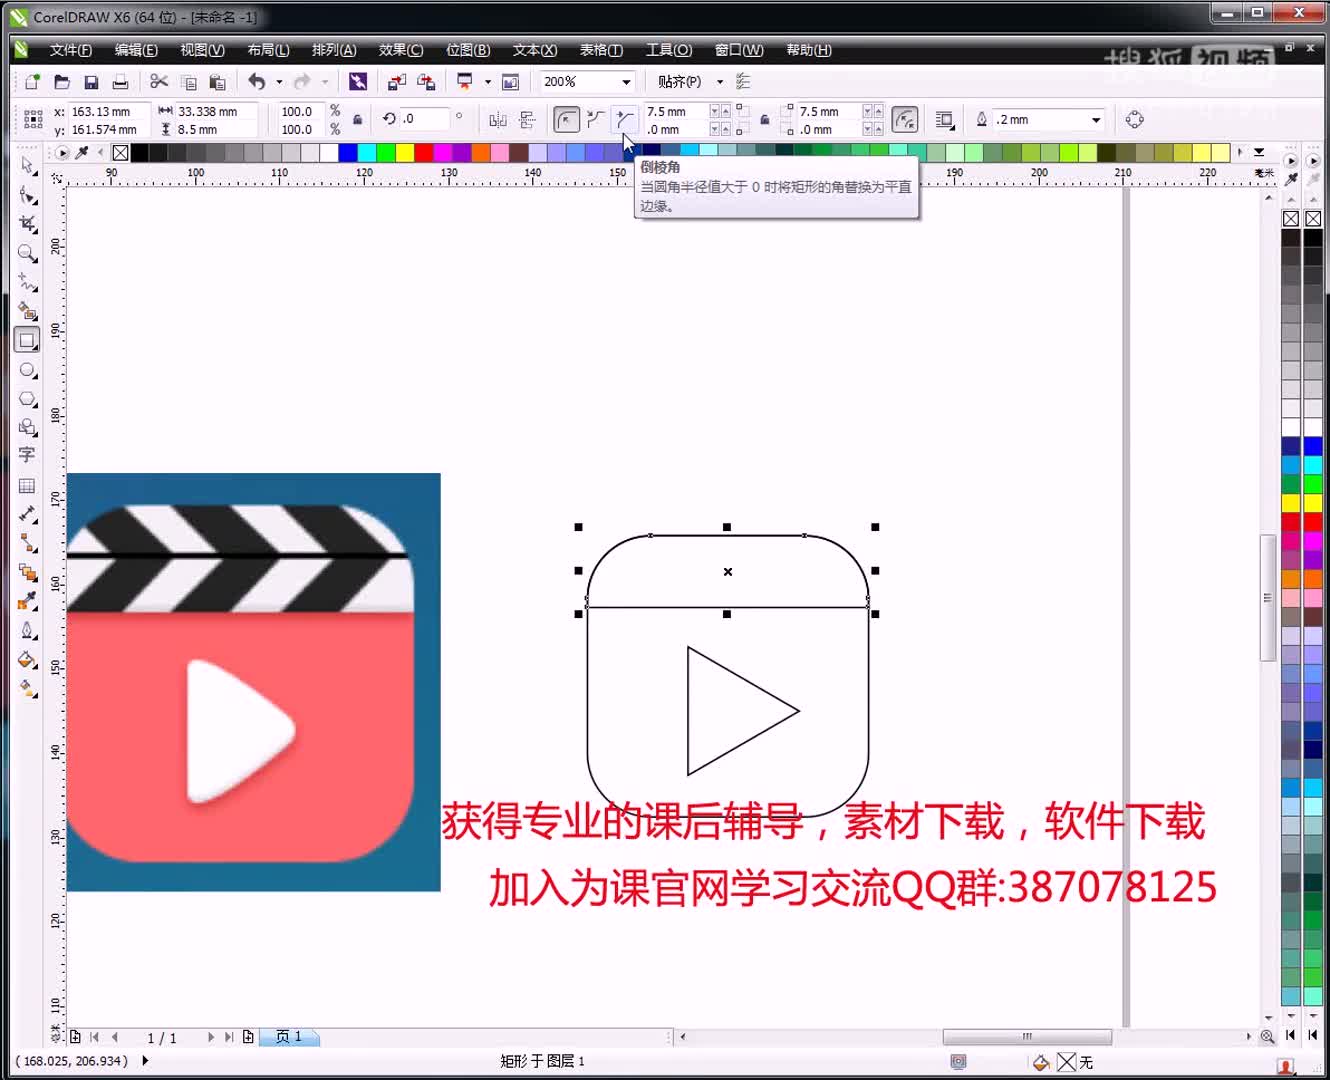Screen dimensions: 1330x1080
Task: Toggle the scalloped corner type
Action: tap(596, 120)
